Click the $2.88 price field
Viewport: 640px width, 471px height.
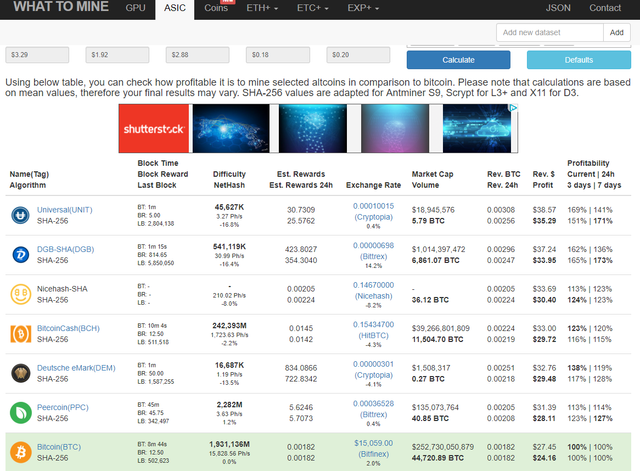point(198,55)
